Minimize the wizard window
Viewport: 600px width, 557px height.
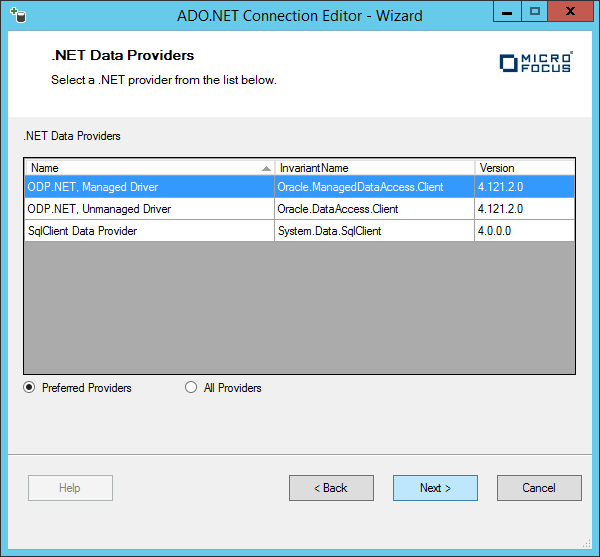tap(507, 11)
